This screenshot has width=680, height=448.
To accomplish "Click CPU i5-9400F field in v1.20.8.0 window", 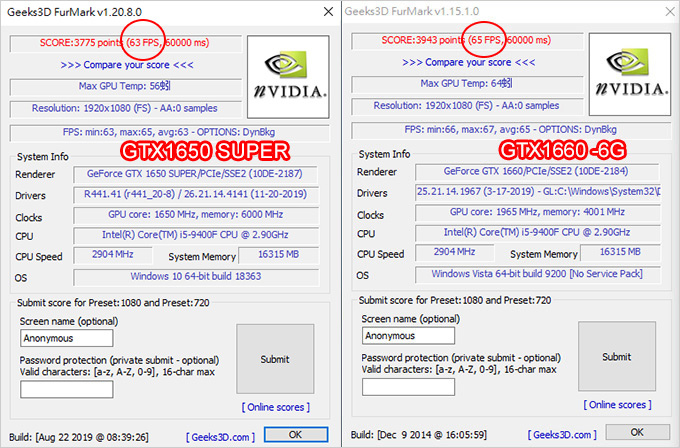I will [x=196, y=235].
